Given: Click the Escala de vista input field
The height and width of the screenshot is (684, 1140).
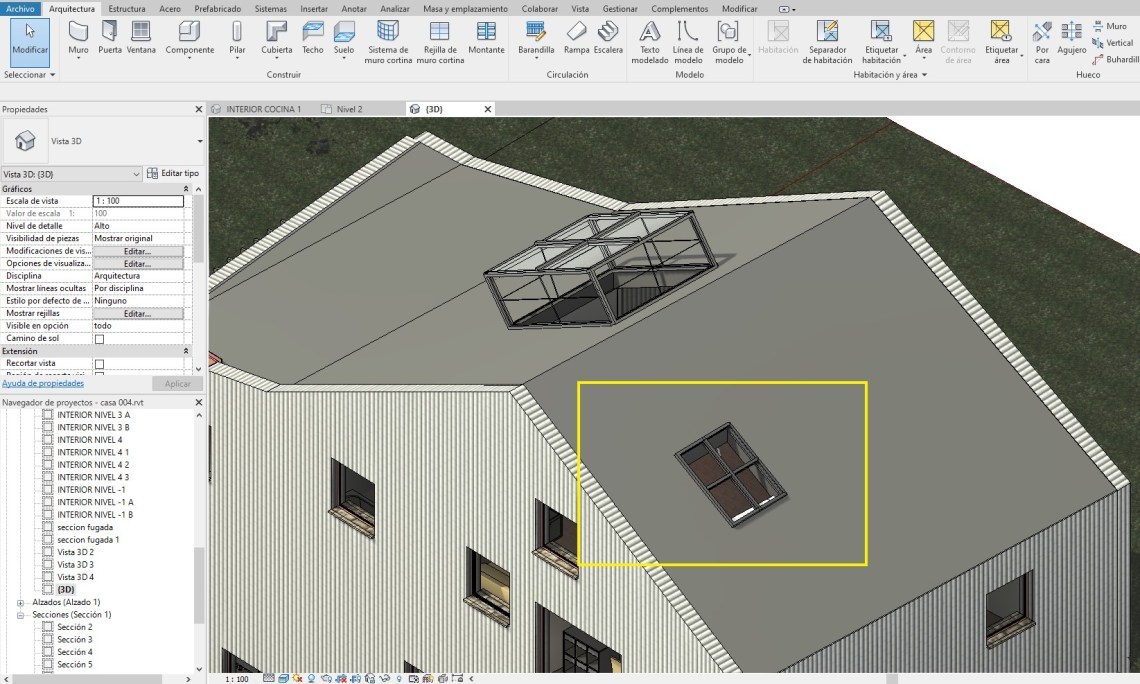Looking at the screenshot, I should [x=138, y=201].
